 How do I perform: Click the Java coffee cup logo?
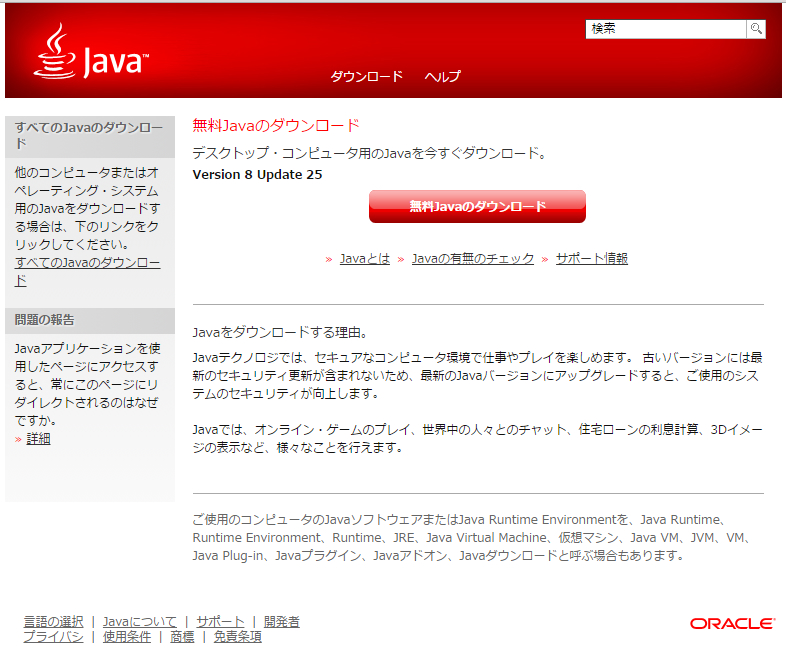90,52
